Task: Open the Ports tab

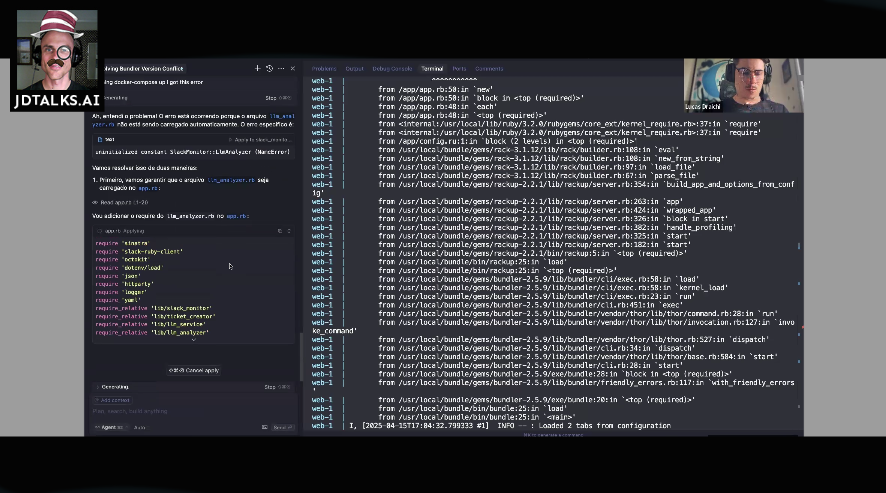Action: [x=459, y=68]
